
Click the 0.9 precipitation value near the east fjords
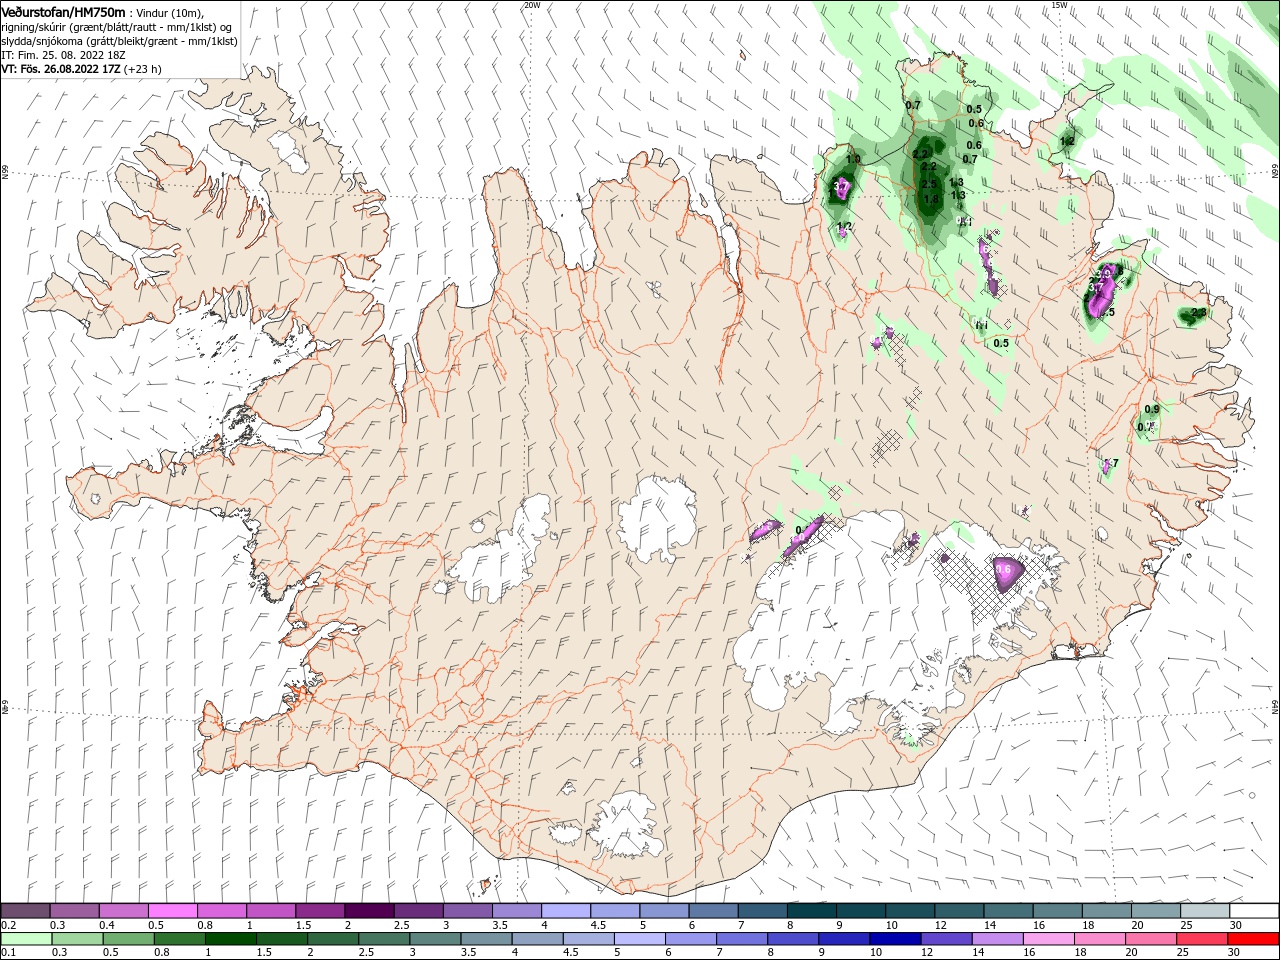point(1152,409)
